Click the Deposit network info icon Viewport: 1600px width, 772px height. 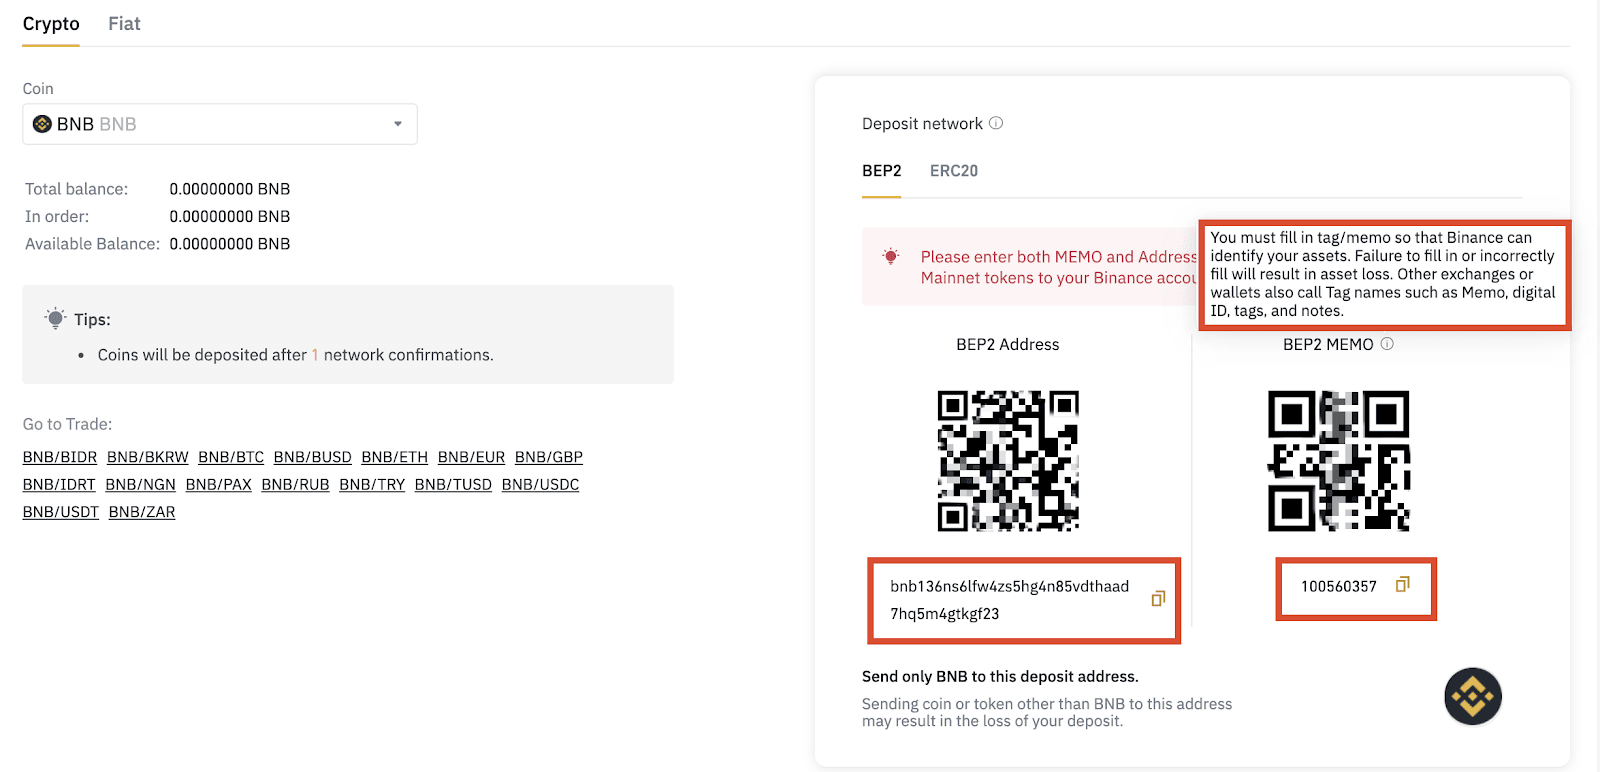click(x=996, y=123)
